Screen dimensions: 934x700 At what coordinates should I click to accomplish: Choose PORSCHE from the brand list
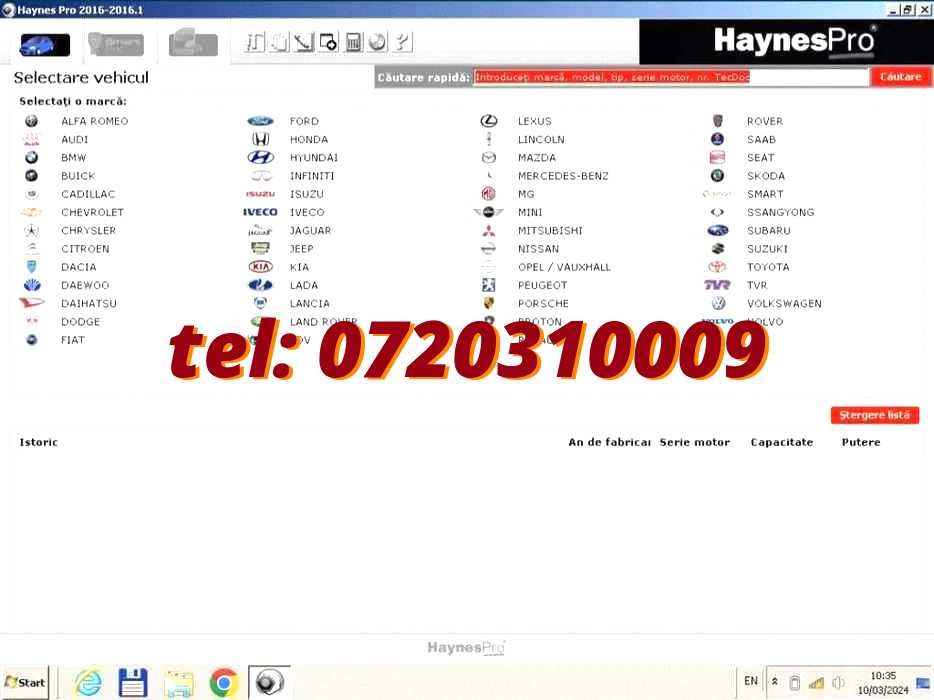(543, 303)
